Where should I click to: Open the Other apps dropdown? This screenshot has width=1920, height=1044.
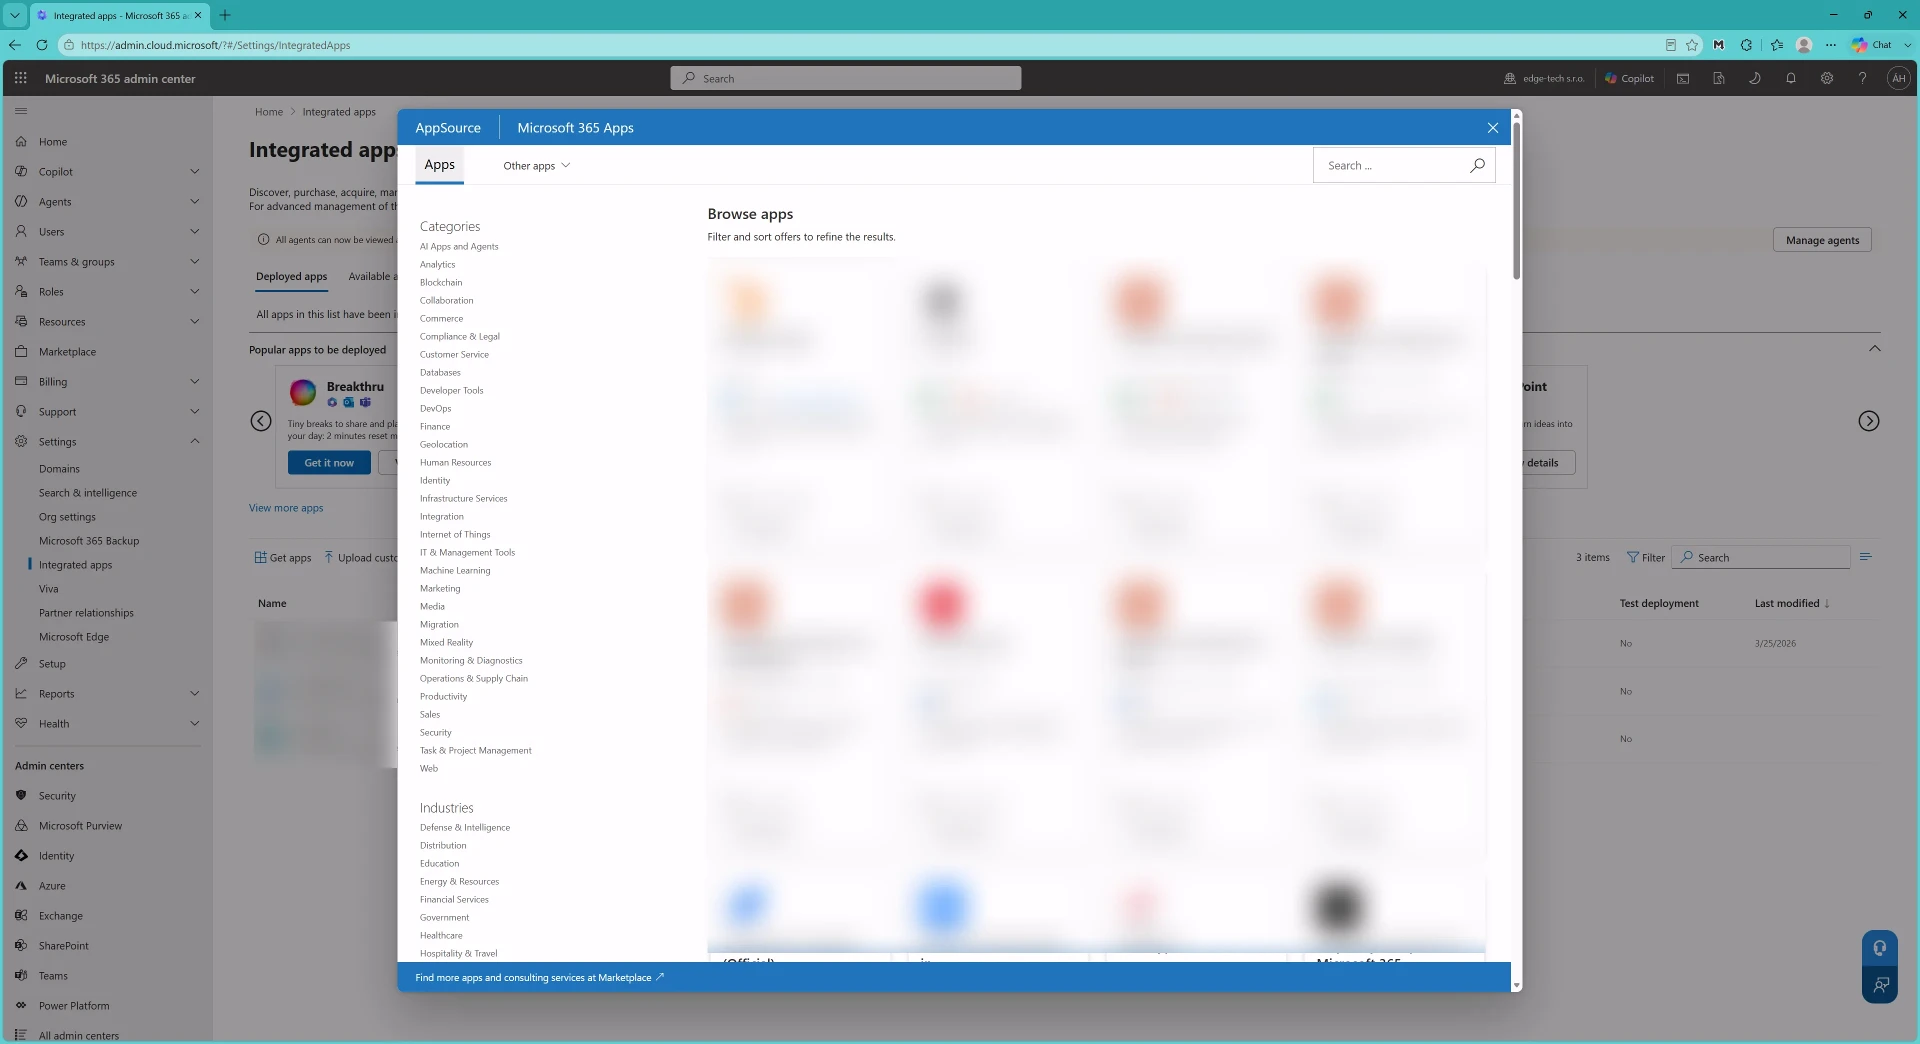coord(536,166)
